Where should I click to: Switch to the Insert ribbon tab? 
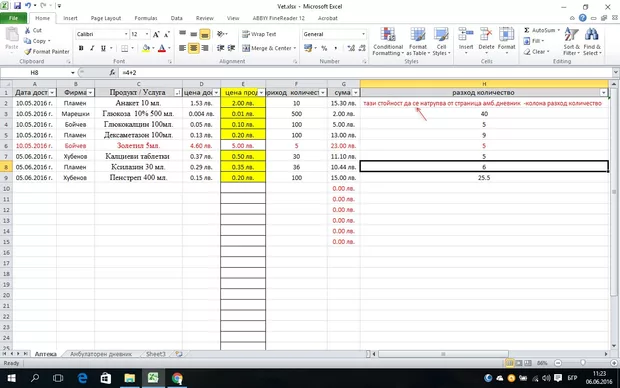point(70,18)
